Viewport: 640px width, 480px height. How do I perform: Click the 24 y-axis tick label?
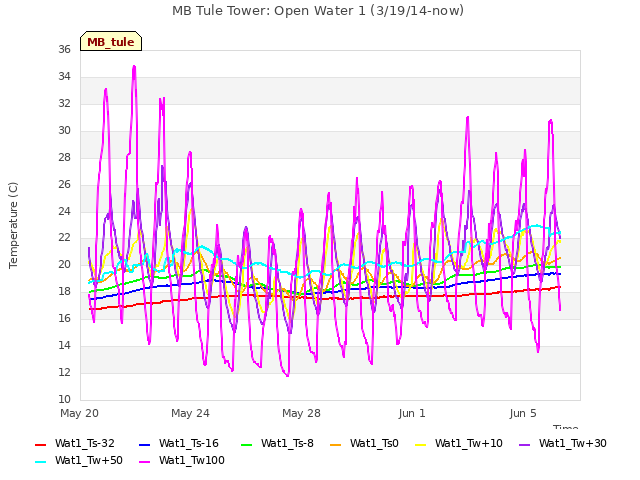point(64,211)
